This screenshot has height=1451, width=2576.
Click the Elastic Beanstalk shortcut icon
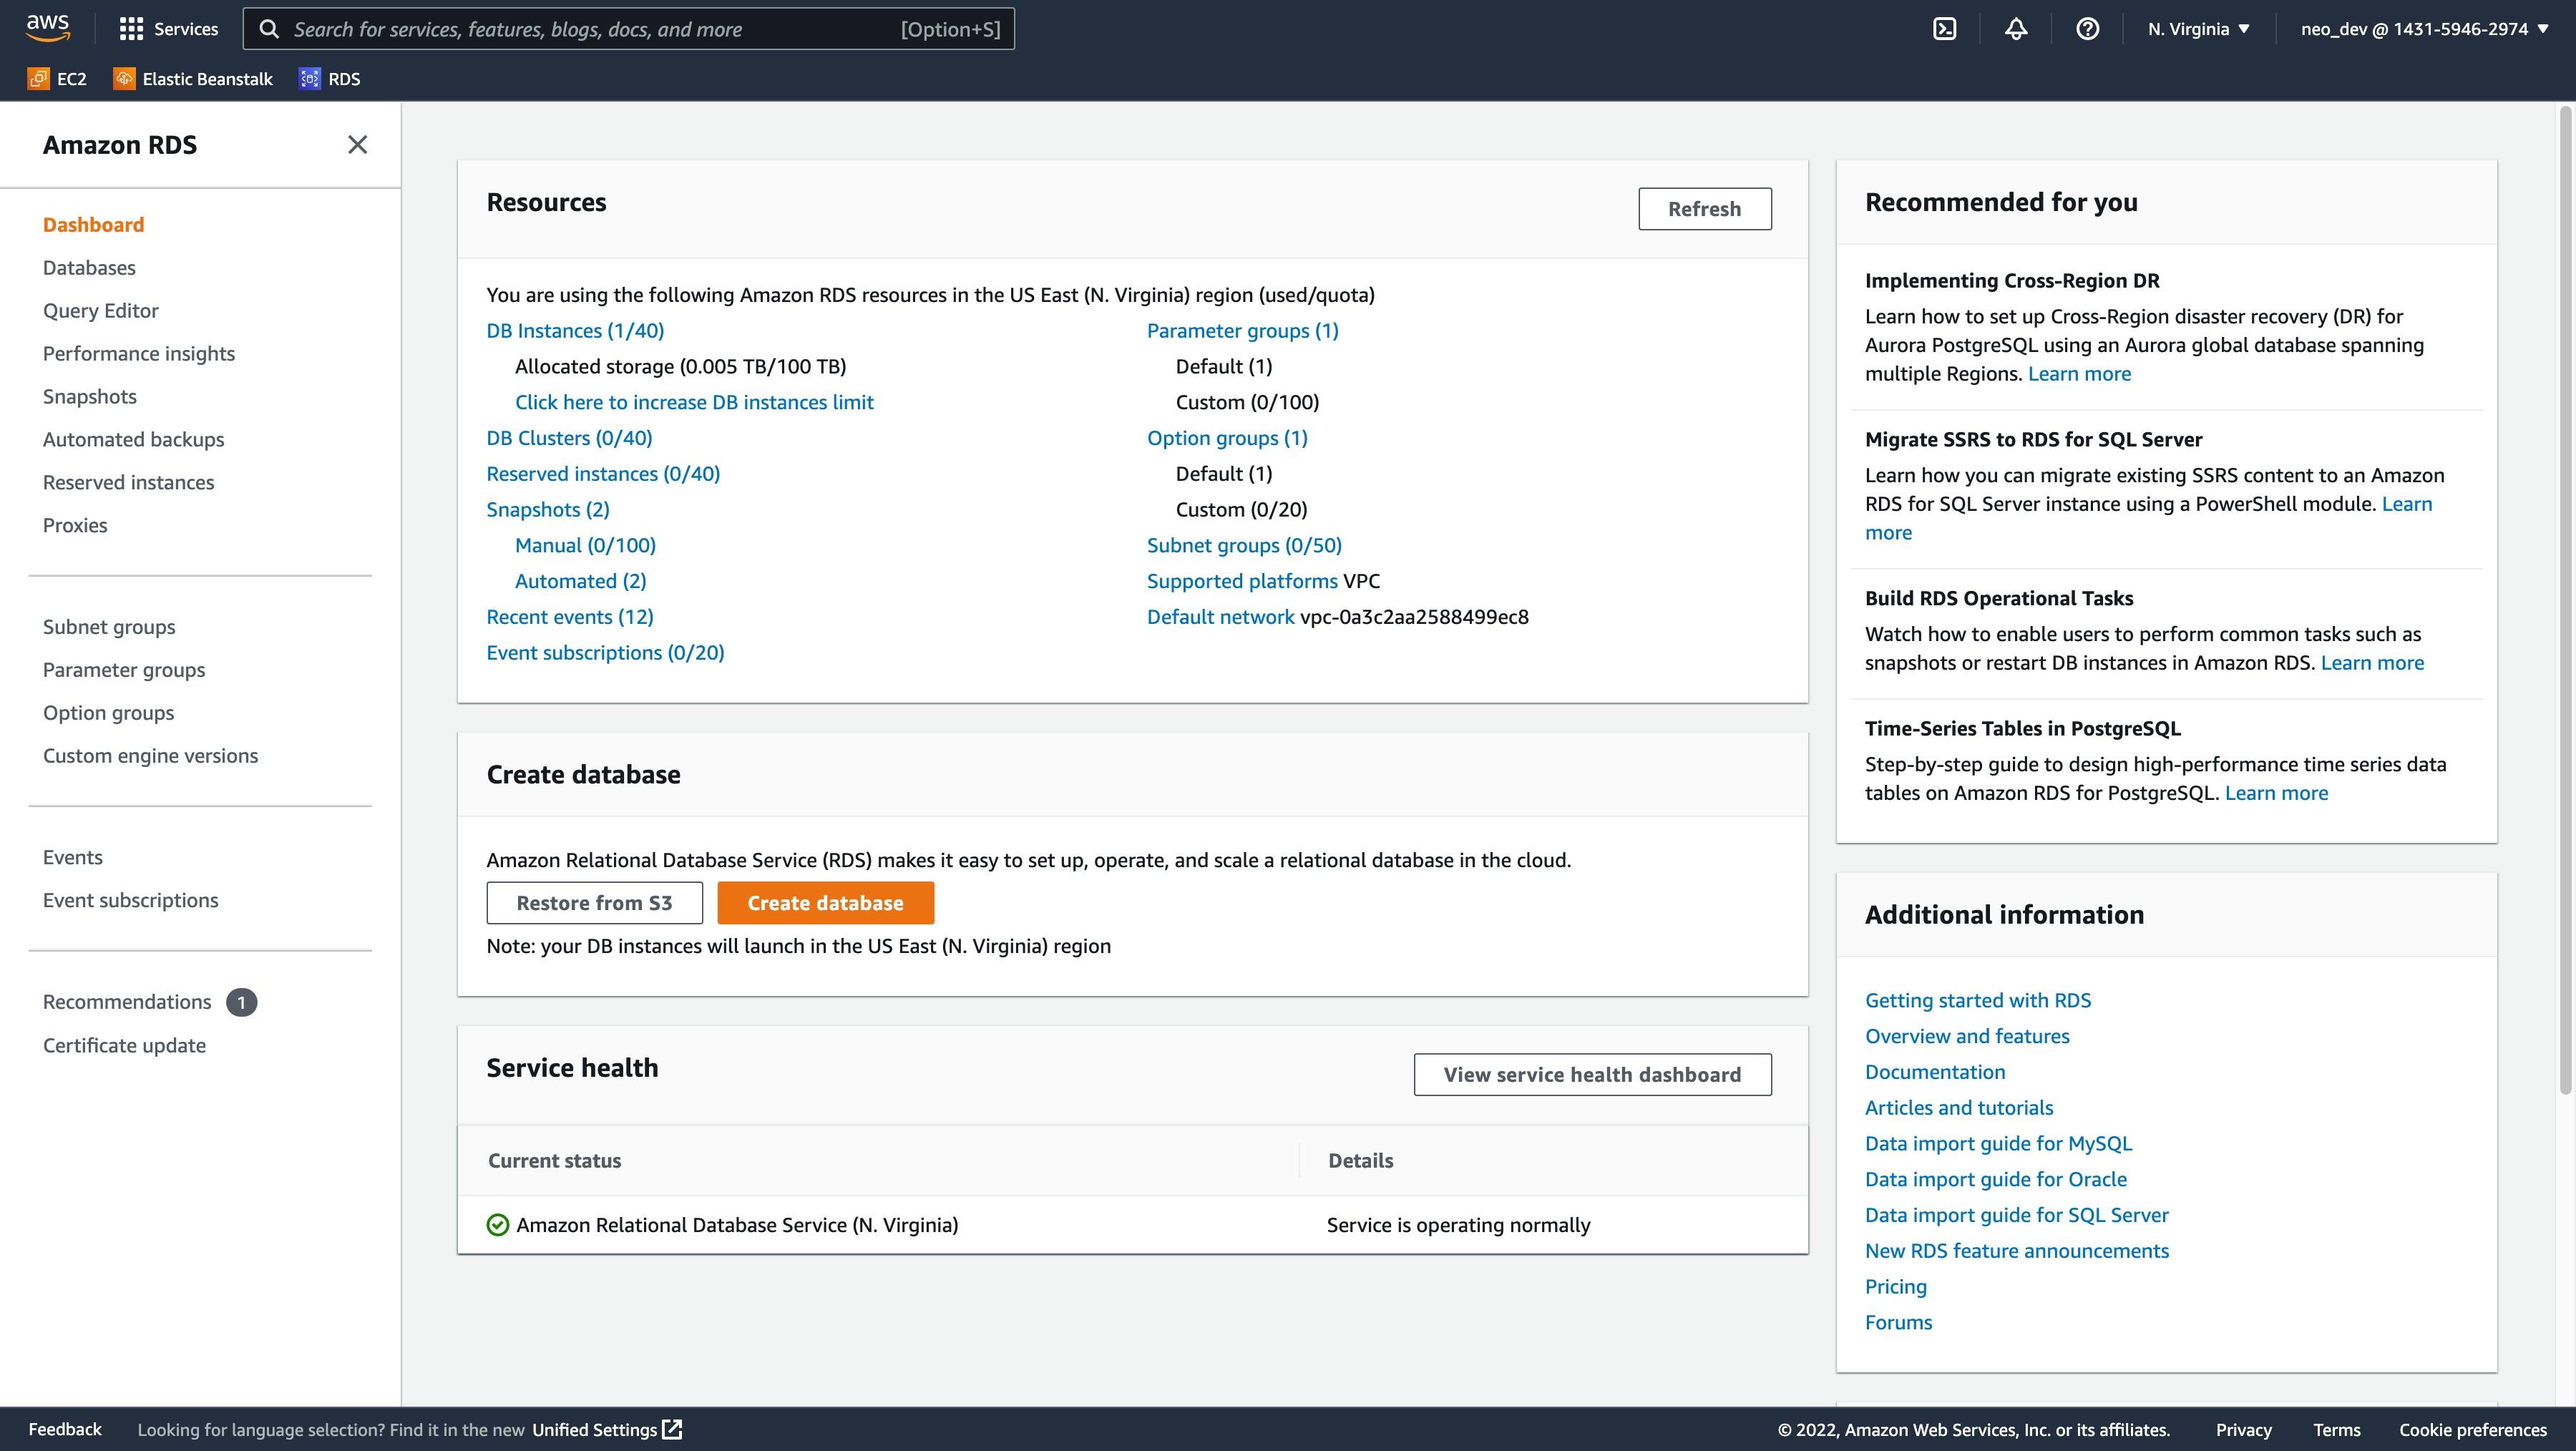(124, 78)
